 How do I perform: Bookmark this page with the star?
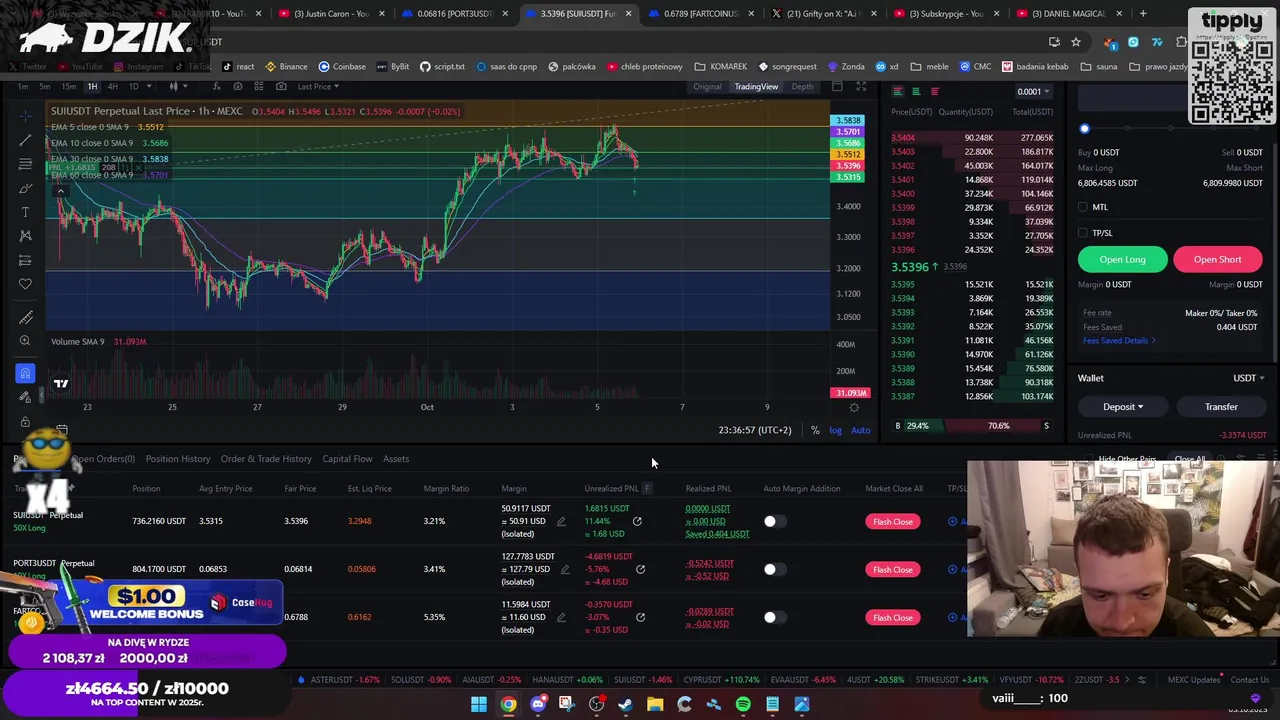click(x=1076, y=42)
